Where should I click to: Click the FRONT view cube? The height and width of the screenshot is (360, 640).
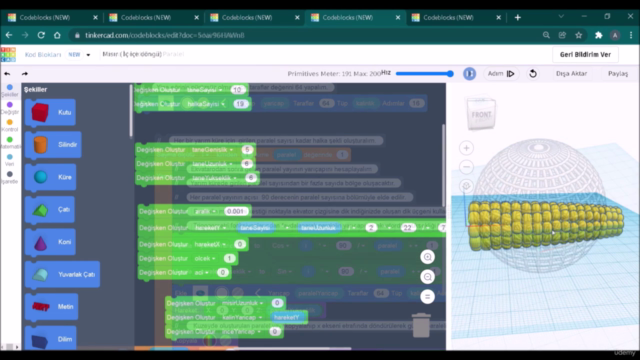481,114
